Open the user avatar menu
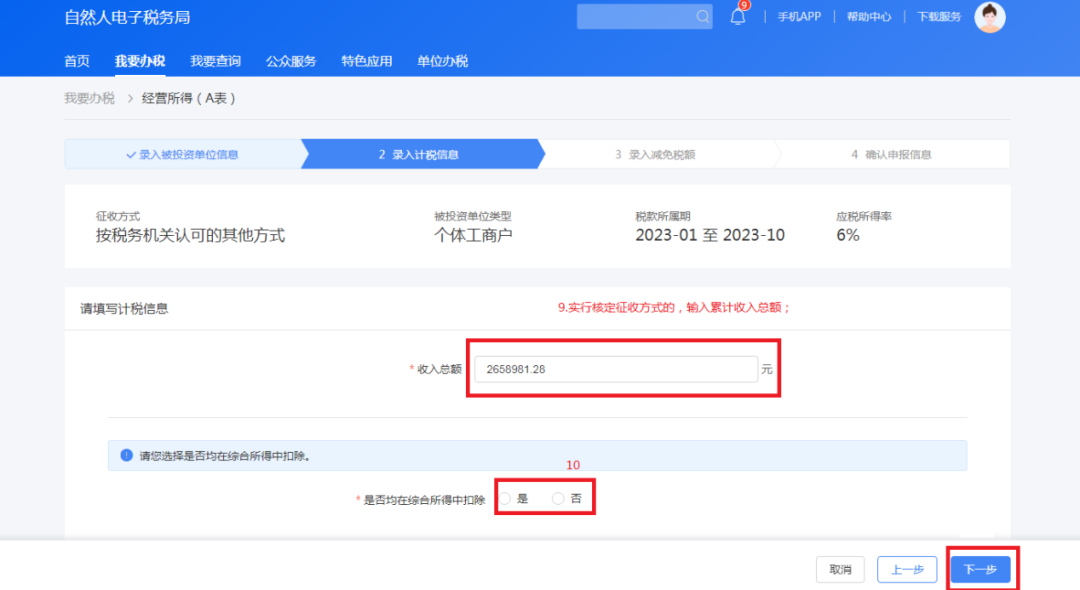This screenshot has width=1080, height=590. 990,17
